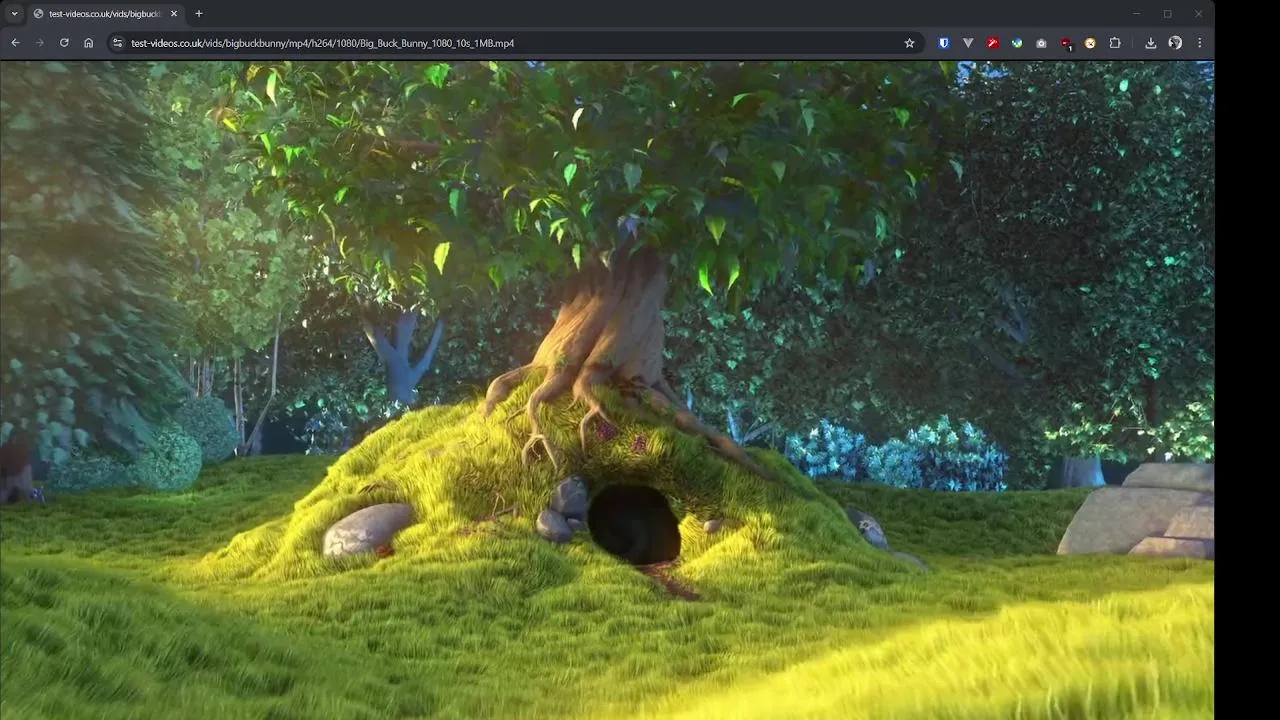Go back to the previous page
Viewport: 1280px width, 720px height.
(15, 43)
